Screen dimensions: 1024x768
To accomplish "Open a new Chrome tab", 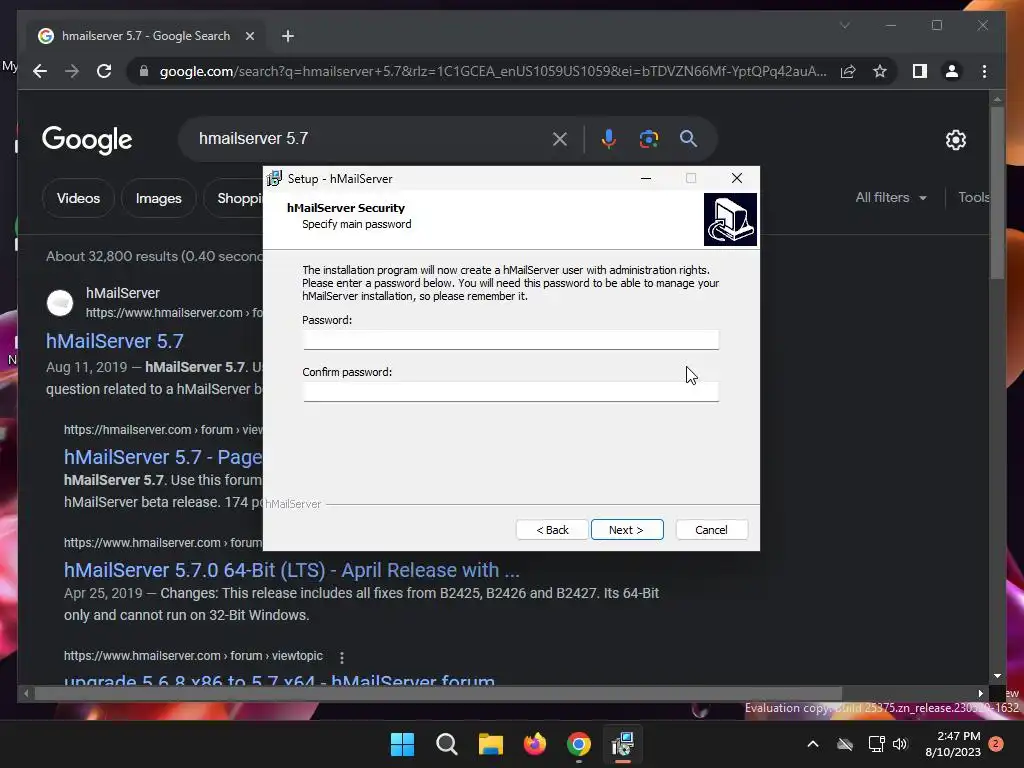I will (x=287, y=36).
